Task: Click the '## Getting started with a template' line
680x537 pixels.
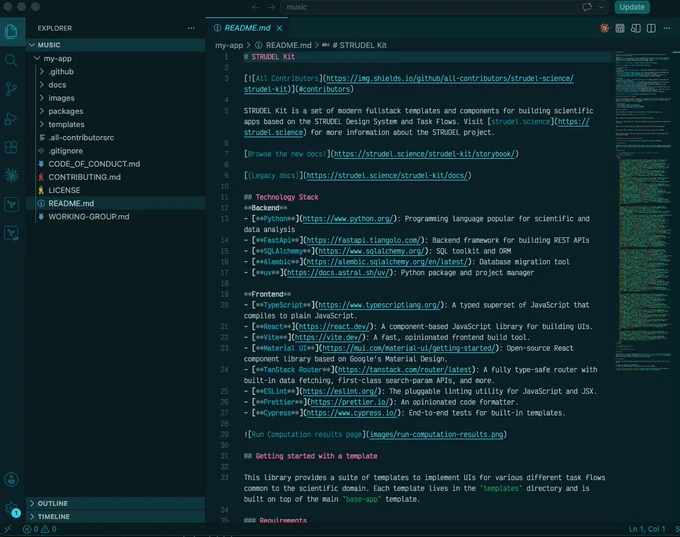Action: [x=311, y=456]
